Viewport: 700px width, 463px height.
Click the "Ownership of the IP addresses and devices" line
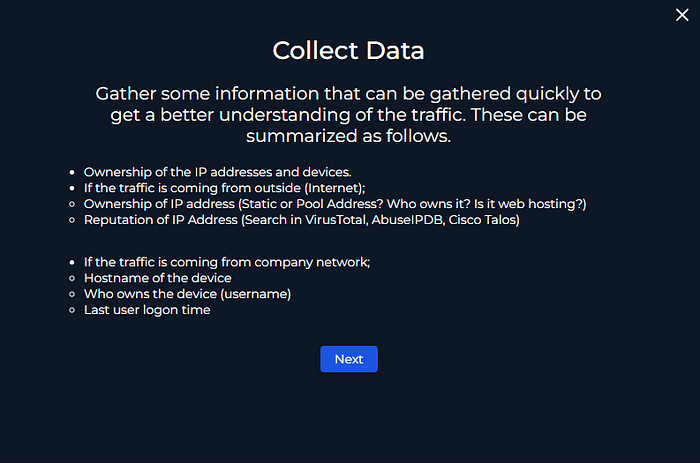click(217, 172)
